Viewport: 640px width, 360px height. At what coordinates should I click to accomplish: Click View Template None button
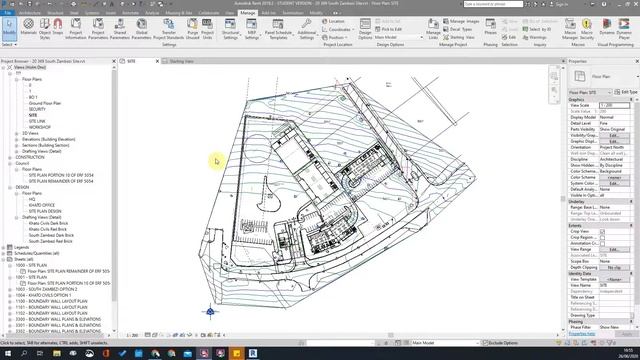(614, 280)
